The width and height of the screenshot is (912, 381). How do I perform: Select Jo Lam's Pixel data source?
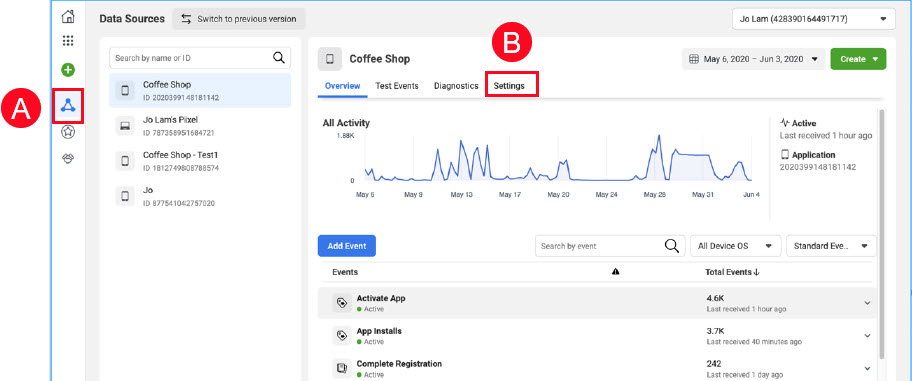200,126
